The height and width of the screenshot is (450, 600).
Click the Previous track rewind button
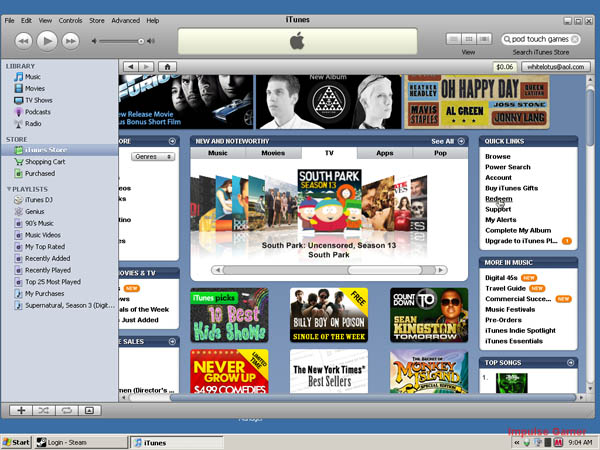coord(23,41)
